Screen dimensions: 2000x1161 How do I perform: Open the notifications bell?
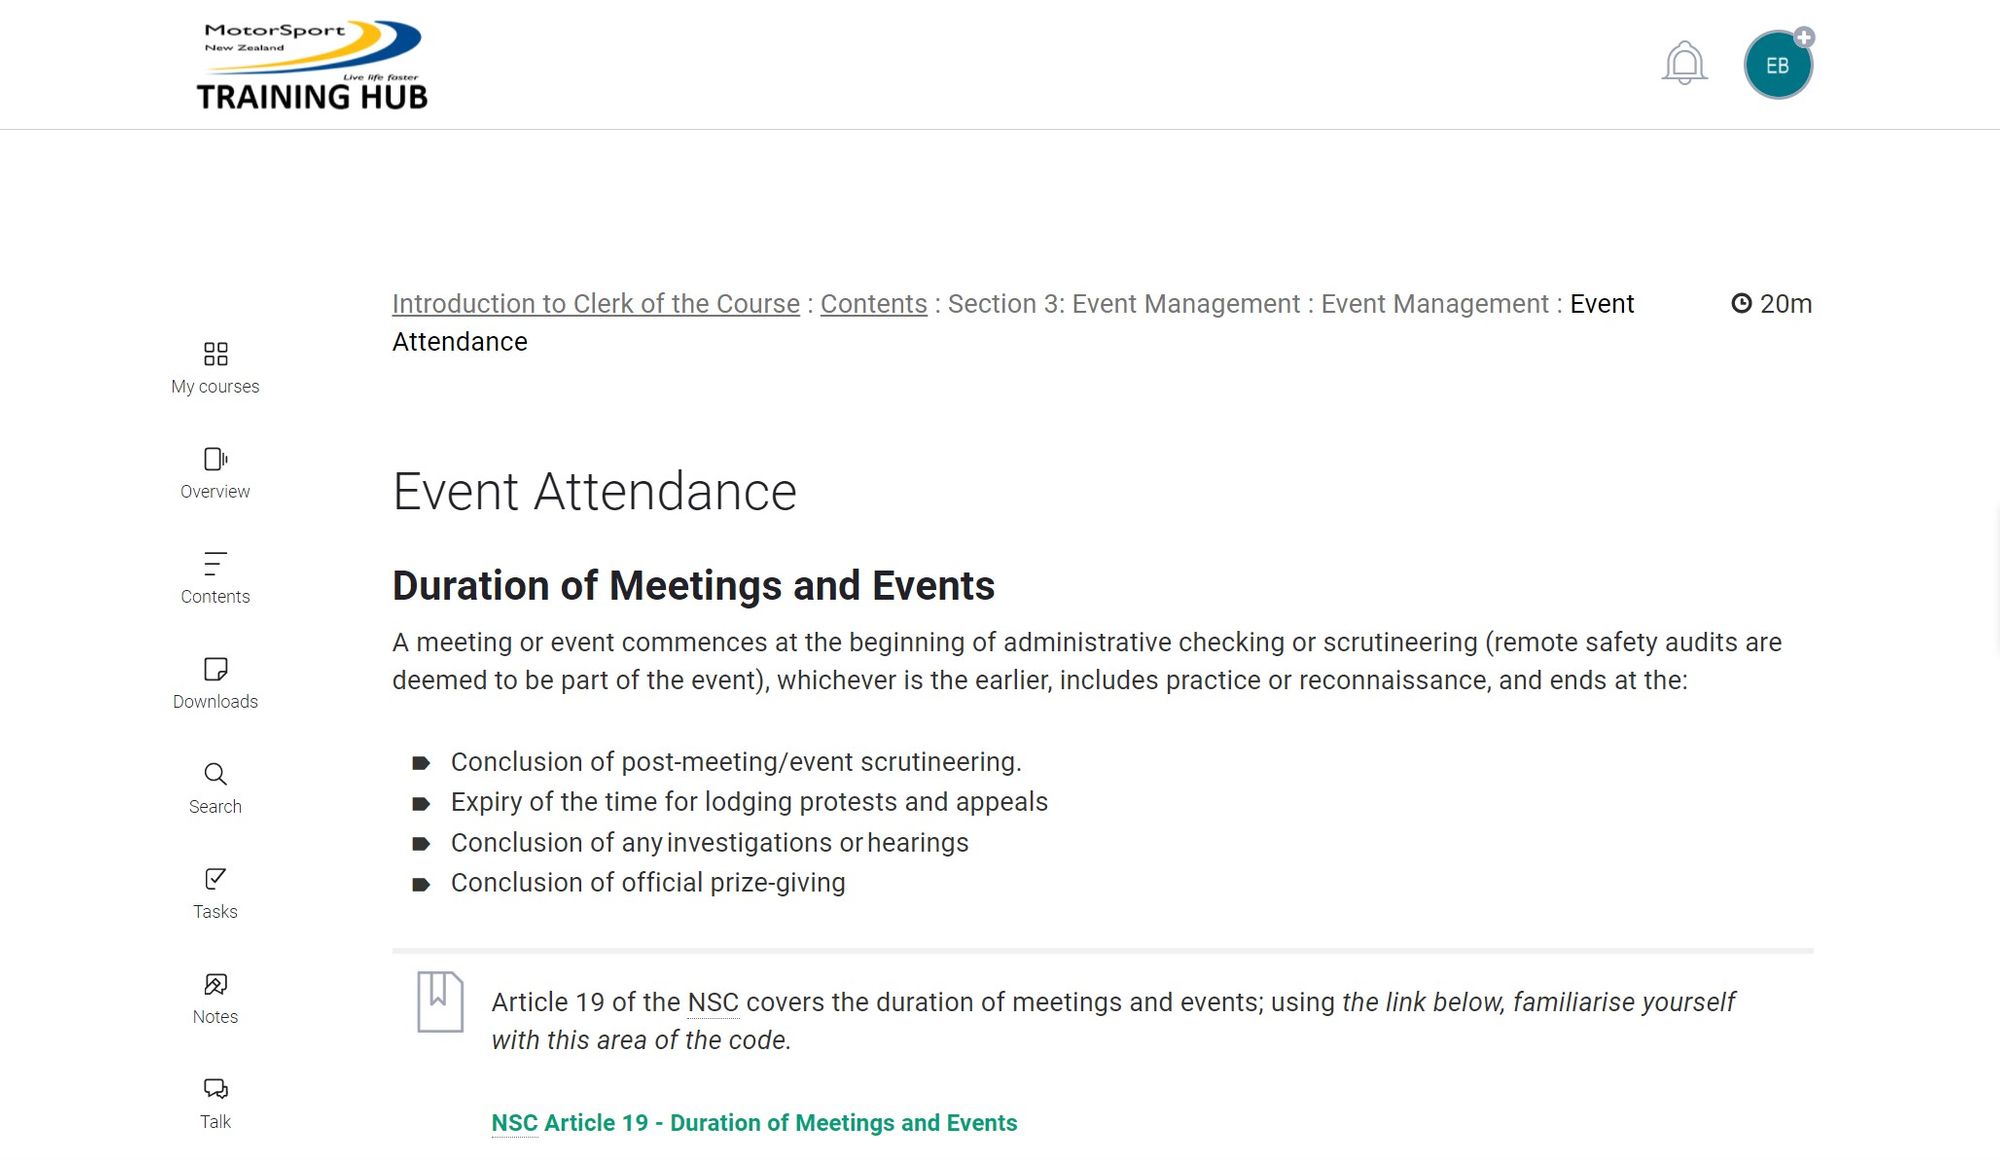pyautogui.click(x=1684, y=63)
